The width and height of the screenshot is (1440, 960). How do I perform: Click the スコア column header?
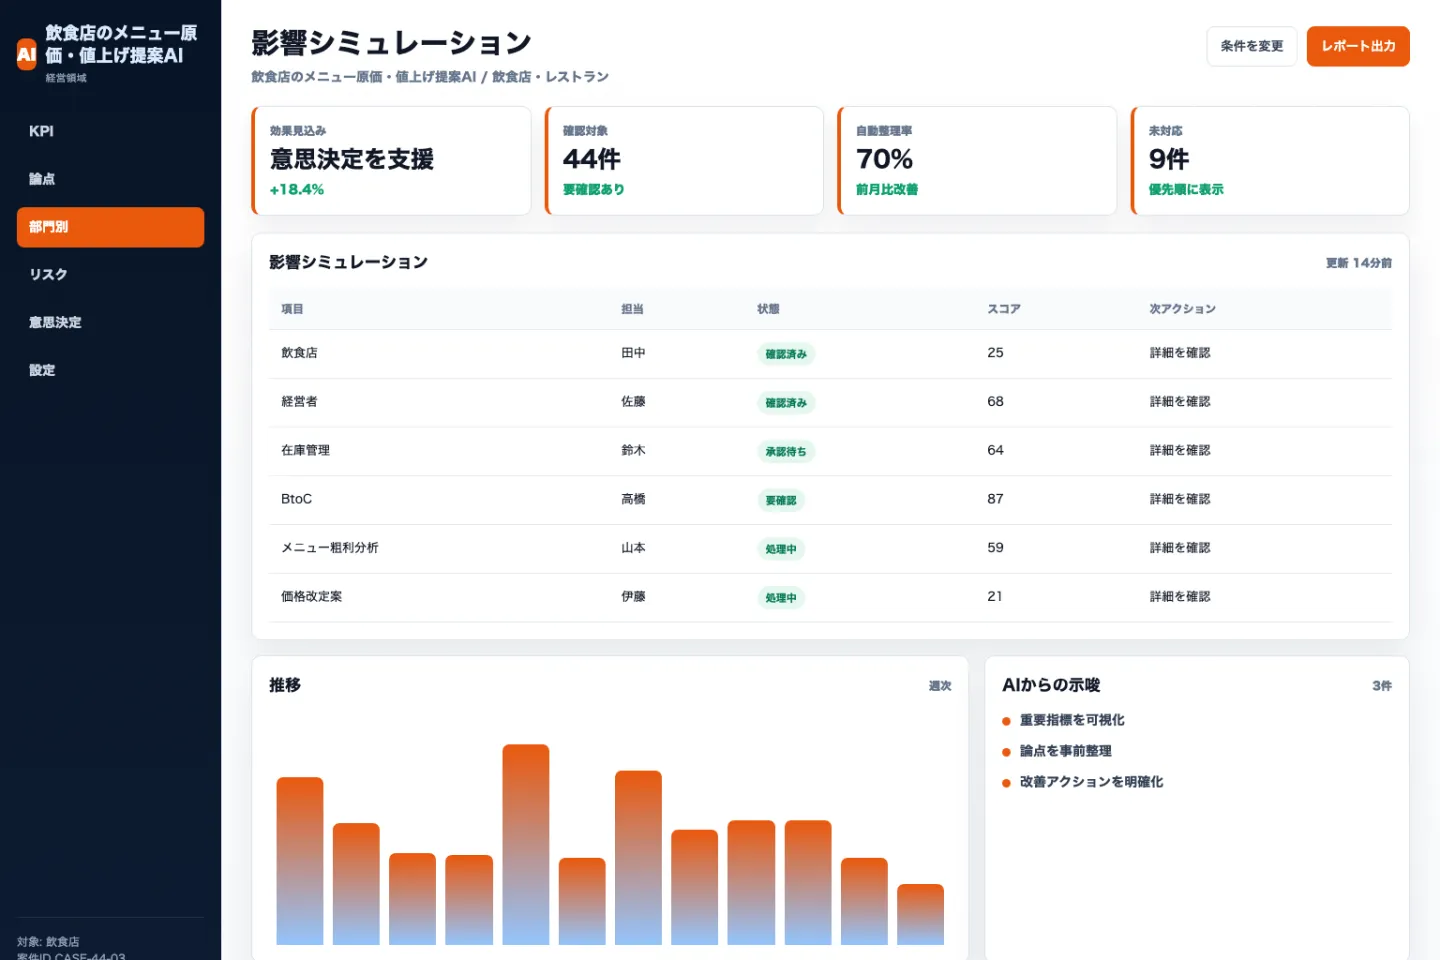click(1004, 309)
